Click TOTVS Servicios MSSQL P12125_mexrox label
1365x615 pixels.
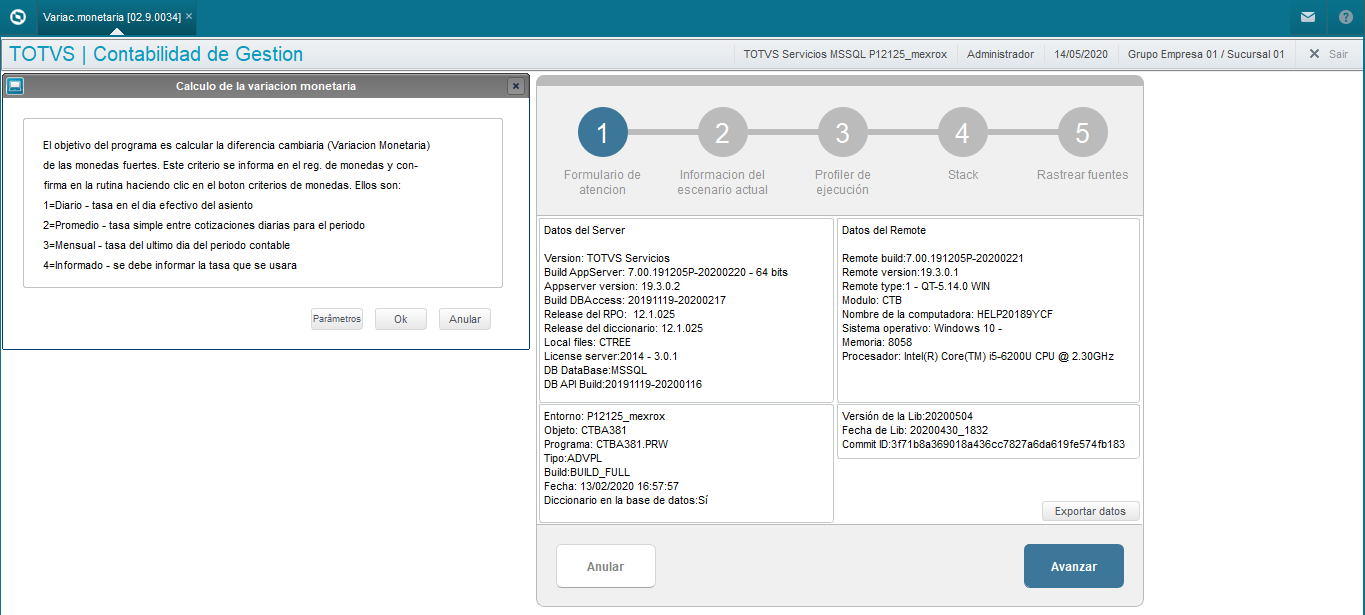(x=845, y=54)
